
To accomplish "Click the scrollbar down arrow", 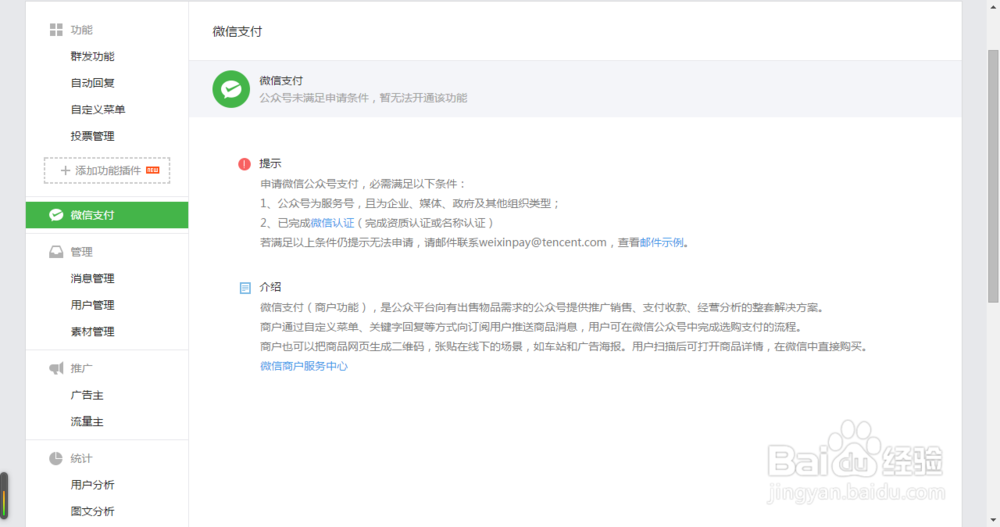I will coord(993,521).
